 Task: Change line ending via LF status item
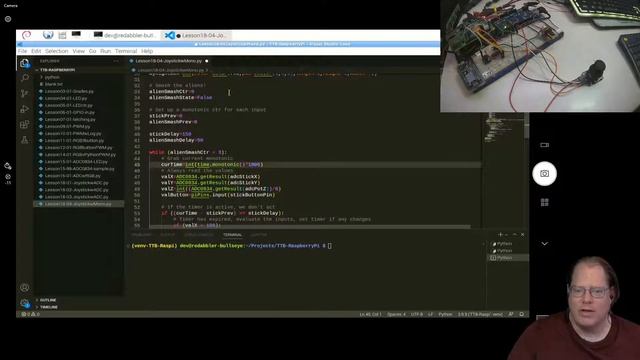[430, 314]
